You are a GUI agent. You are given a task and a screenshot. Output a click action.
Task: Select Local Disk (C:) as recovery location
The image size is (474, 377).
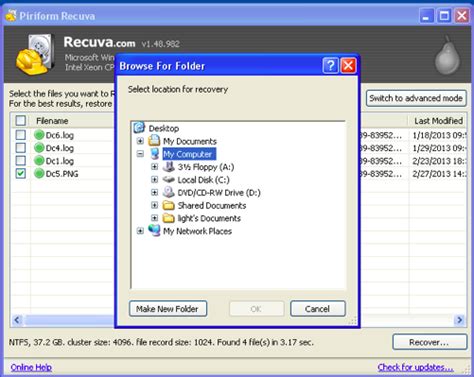point(203,180)
